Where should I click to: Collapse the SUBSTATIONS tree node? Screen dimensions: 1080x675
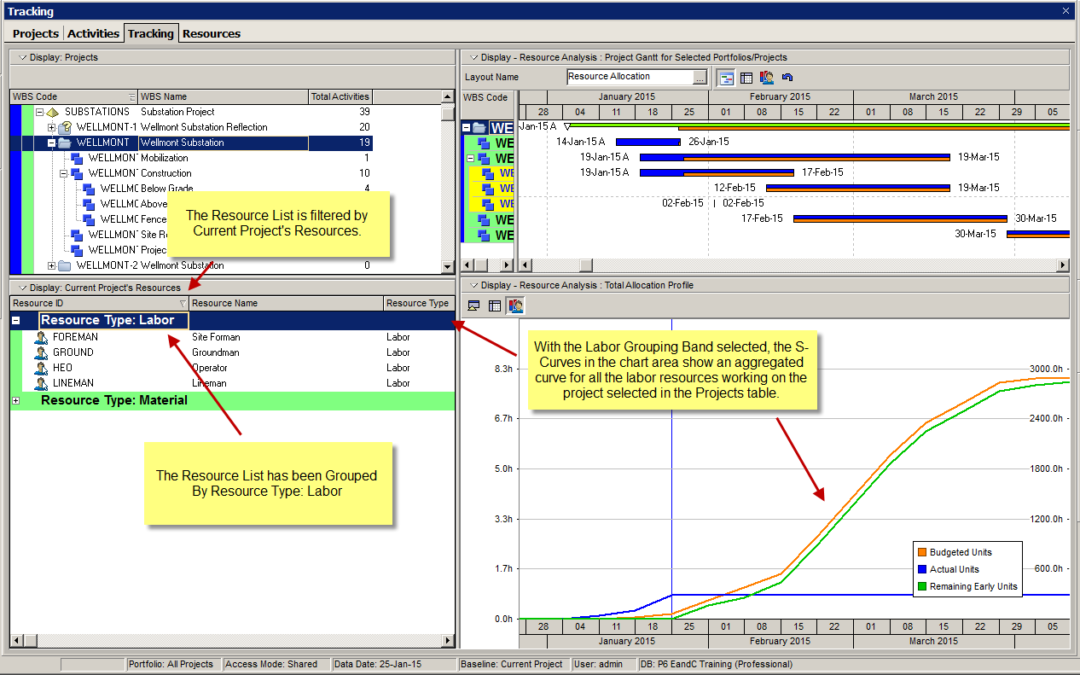tap(40, 112)
